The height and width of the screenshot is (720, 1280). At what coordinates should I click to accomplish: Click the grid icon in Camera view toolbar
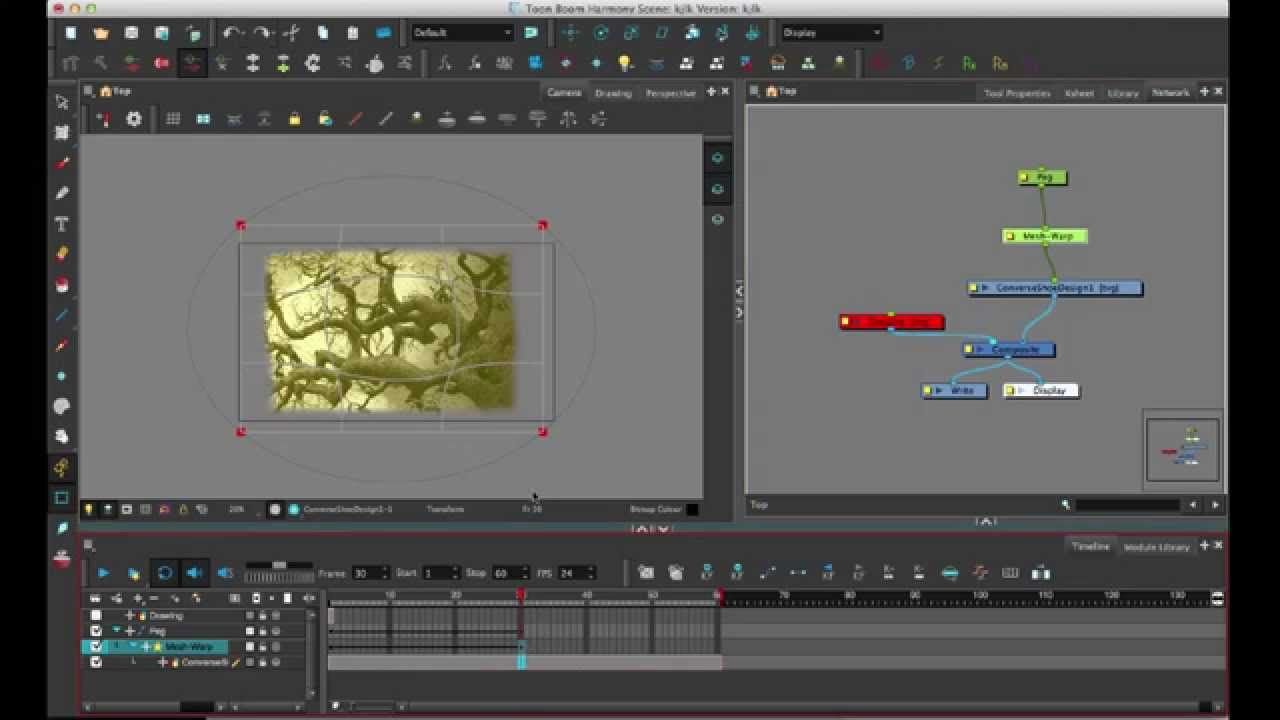173,119
